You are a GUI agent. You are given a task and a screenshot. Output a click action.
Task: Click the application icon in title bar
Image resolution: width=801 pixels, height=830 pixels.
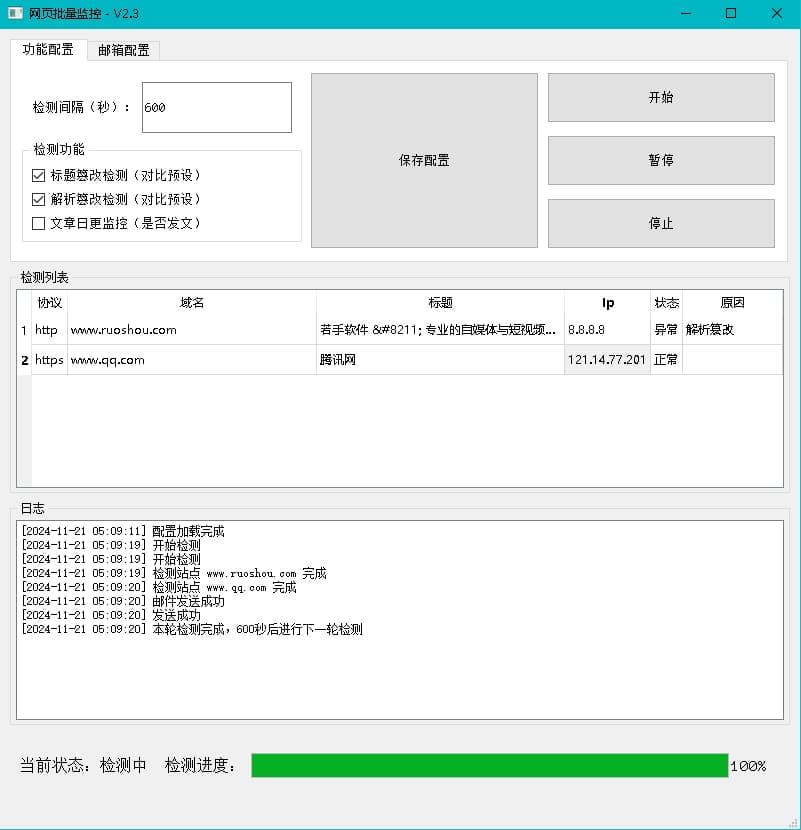point(16,13)
